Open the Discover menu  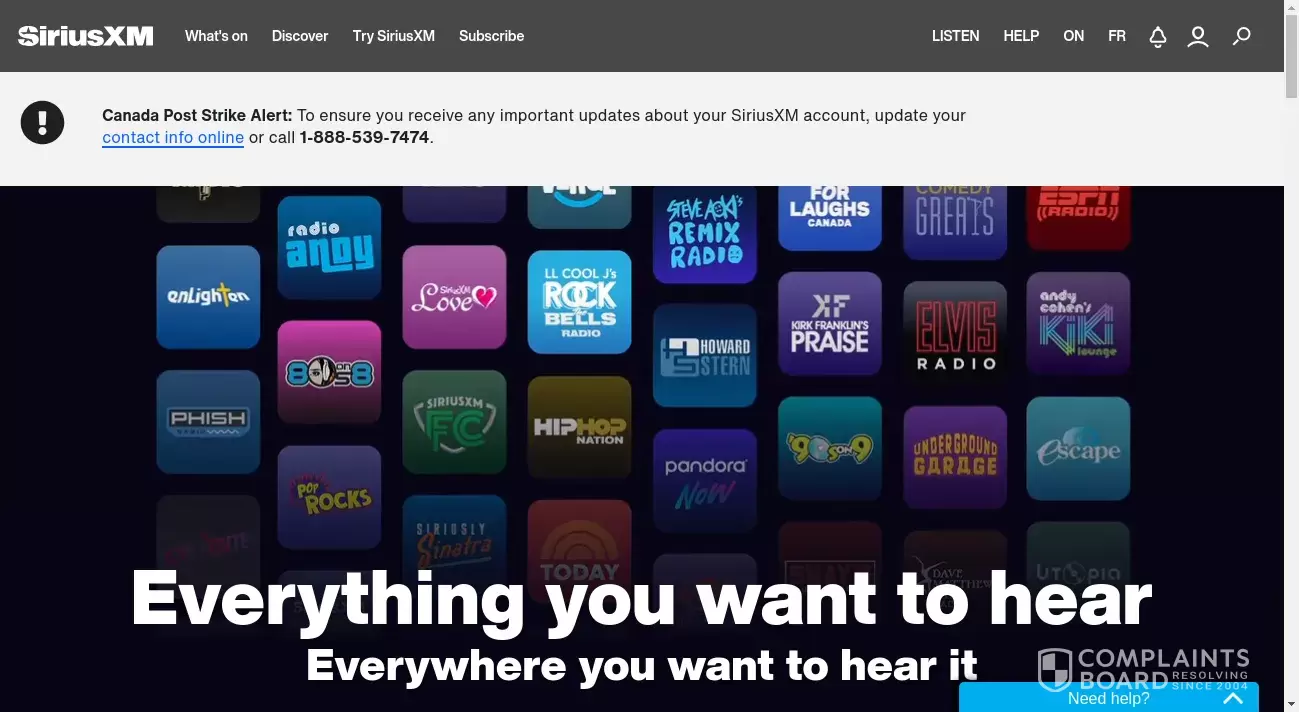pos(299,36)
